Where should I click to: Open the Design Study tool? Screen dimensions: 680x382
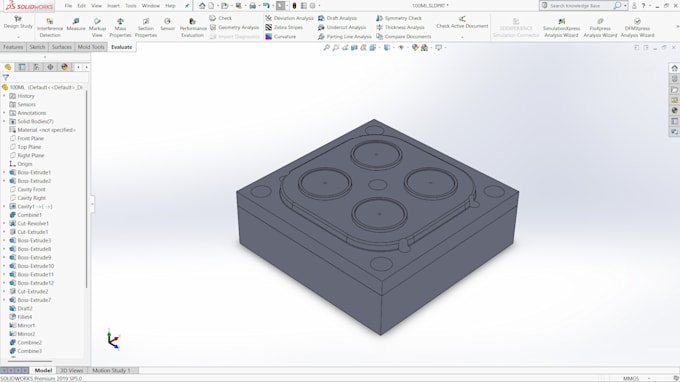point(18,23)
